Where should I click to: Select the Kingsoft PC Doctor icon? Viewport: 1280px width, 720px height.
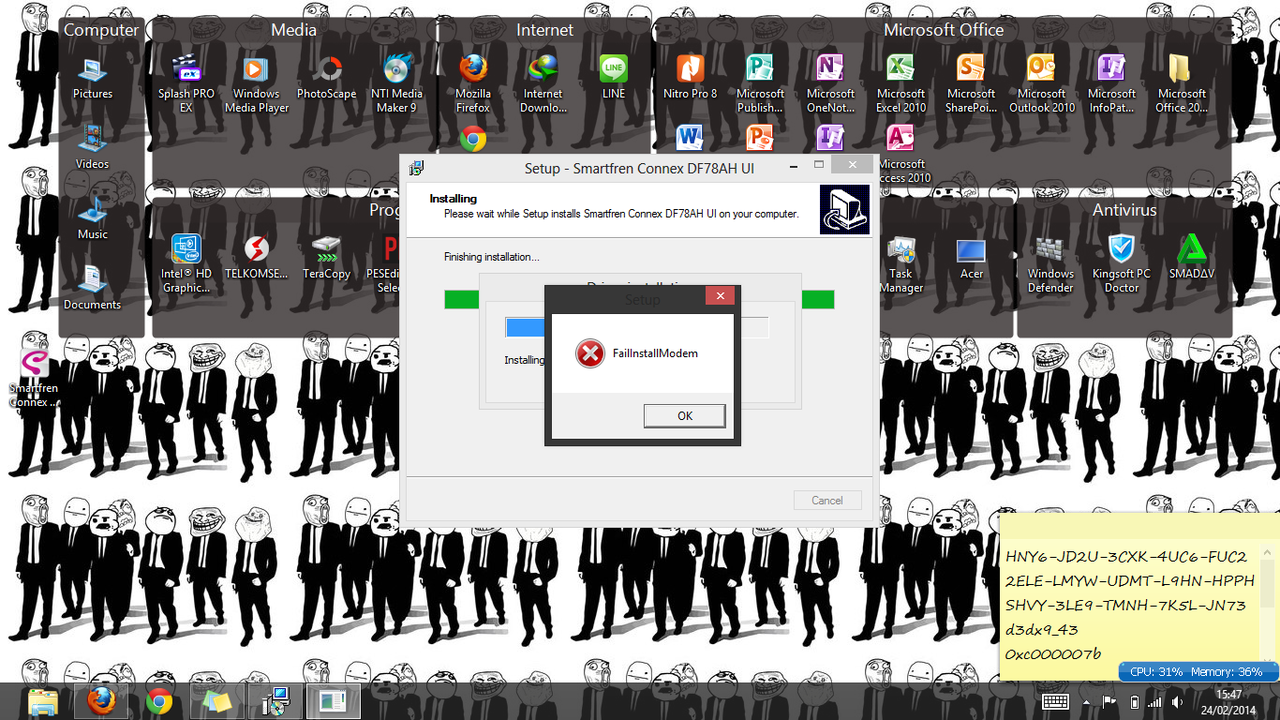pyautogui.click(x=1121, y=264)
